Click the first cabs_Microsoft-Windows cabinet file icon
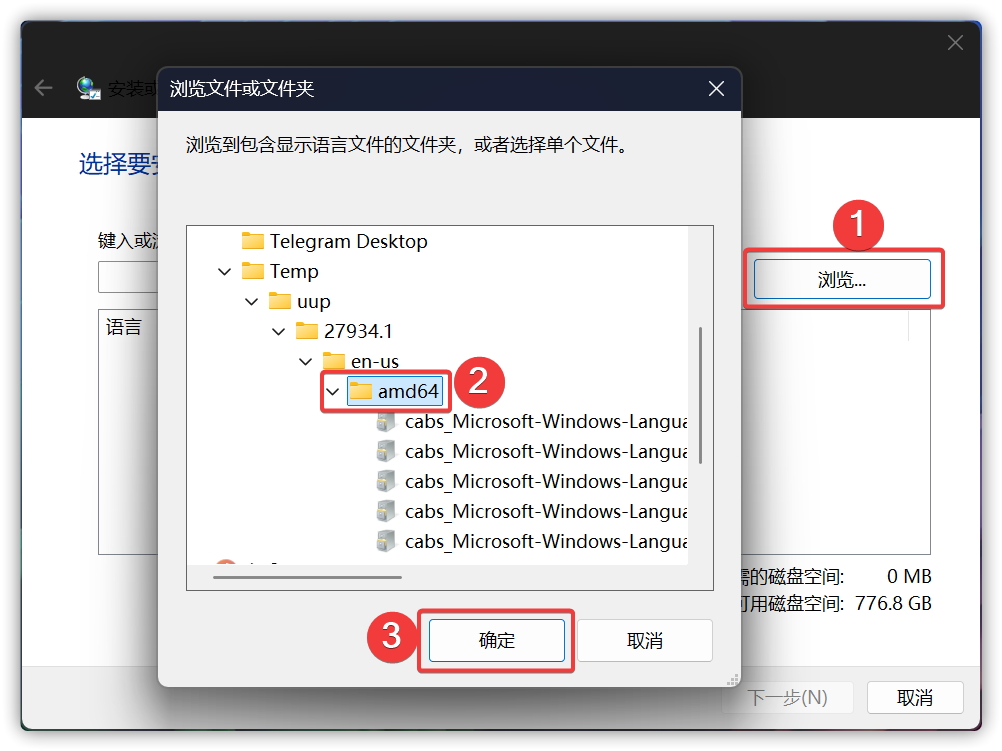This screenshot has height=751, width=1002. click(385, 422)
